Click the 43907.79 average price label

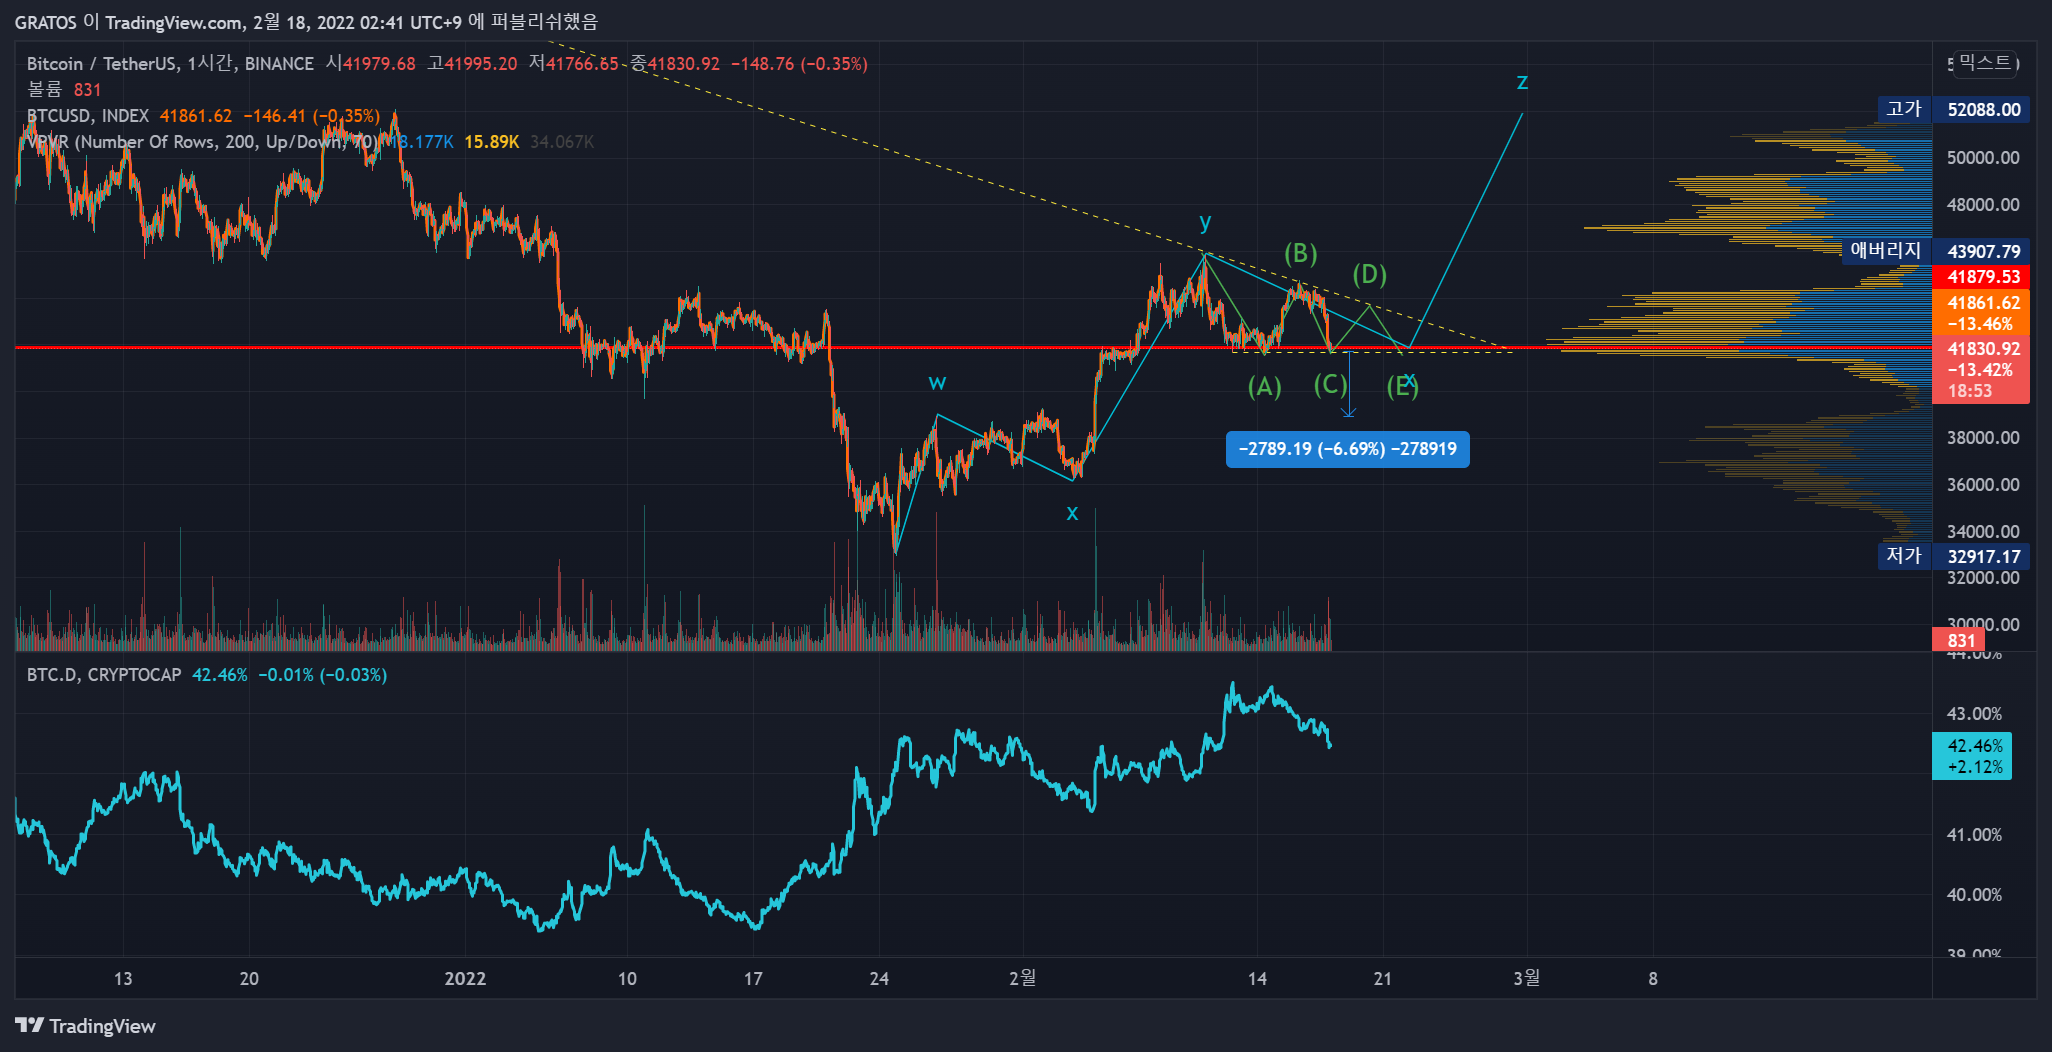1984,252
